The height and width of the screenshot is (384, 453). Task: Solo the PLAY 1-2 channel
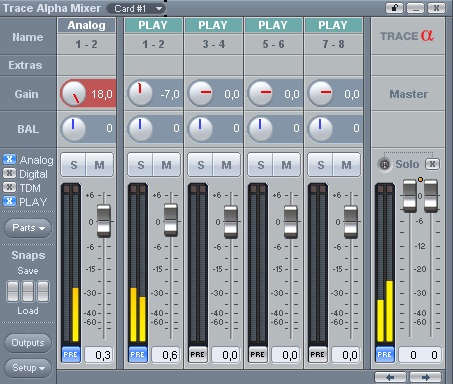tap(141, 165)
